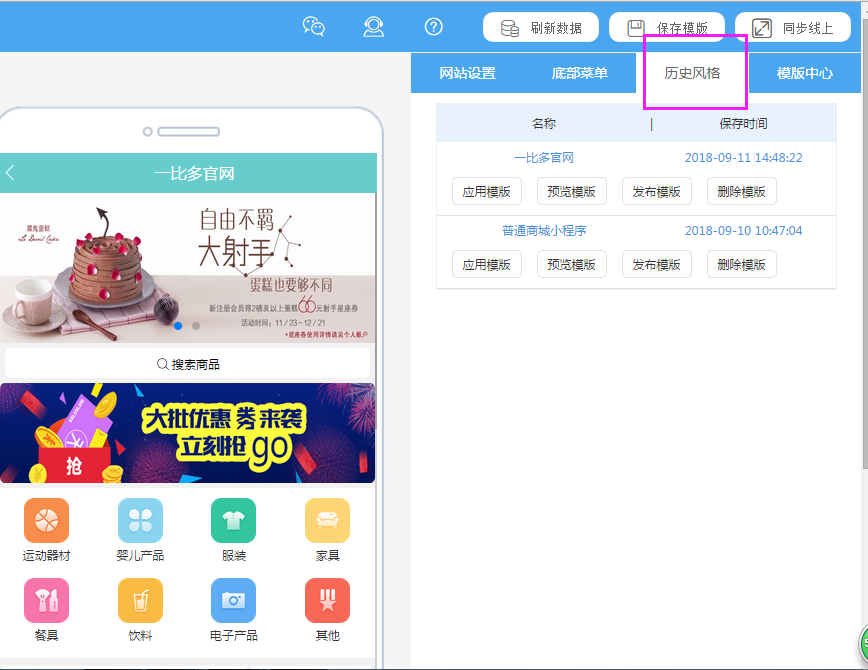Open the customer service headset icon

click(x=374, y=27)
